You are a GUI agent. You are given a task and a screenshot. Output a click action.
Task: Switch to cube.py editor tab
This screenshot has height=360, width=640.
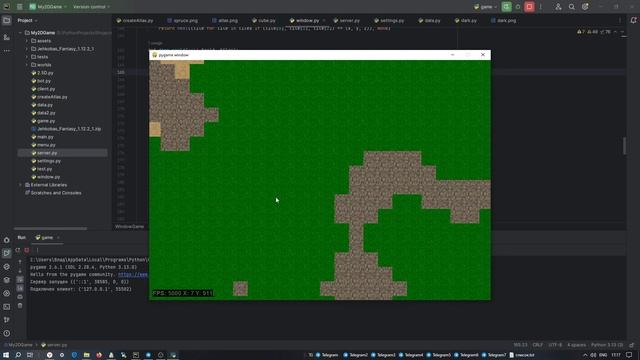(x=264, y=20)
